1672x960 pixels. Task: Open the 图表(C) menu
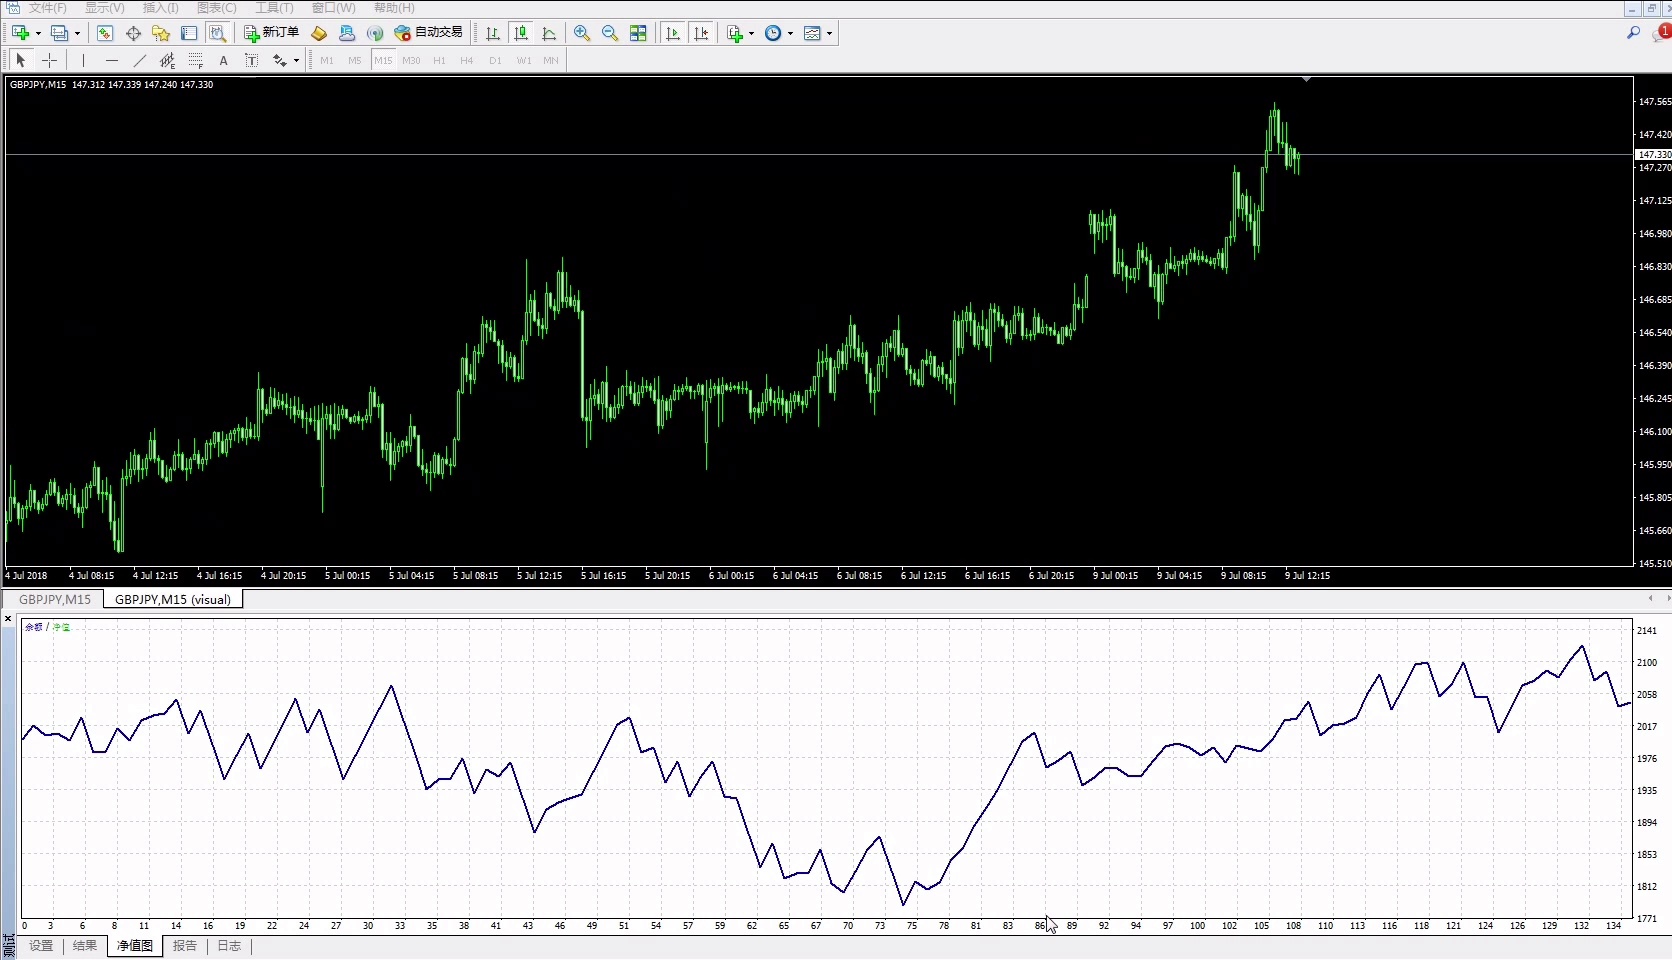pyautogui.click(x=217, y=8)
